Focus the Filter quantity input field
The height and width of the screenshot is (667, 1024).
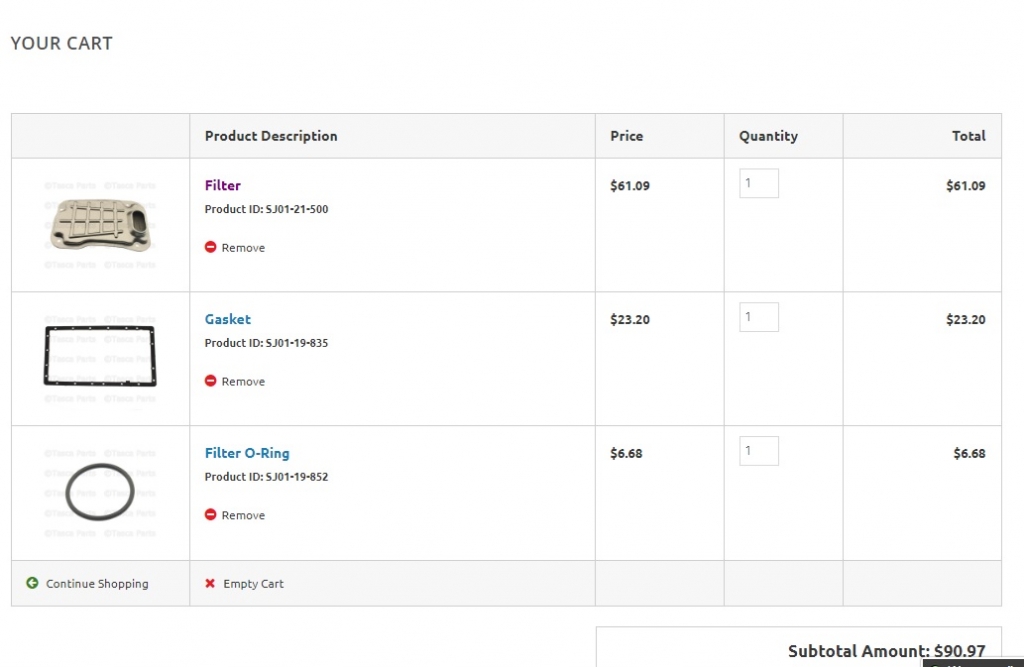click(759, 184)
